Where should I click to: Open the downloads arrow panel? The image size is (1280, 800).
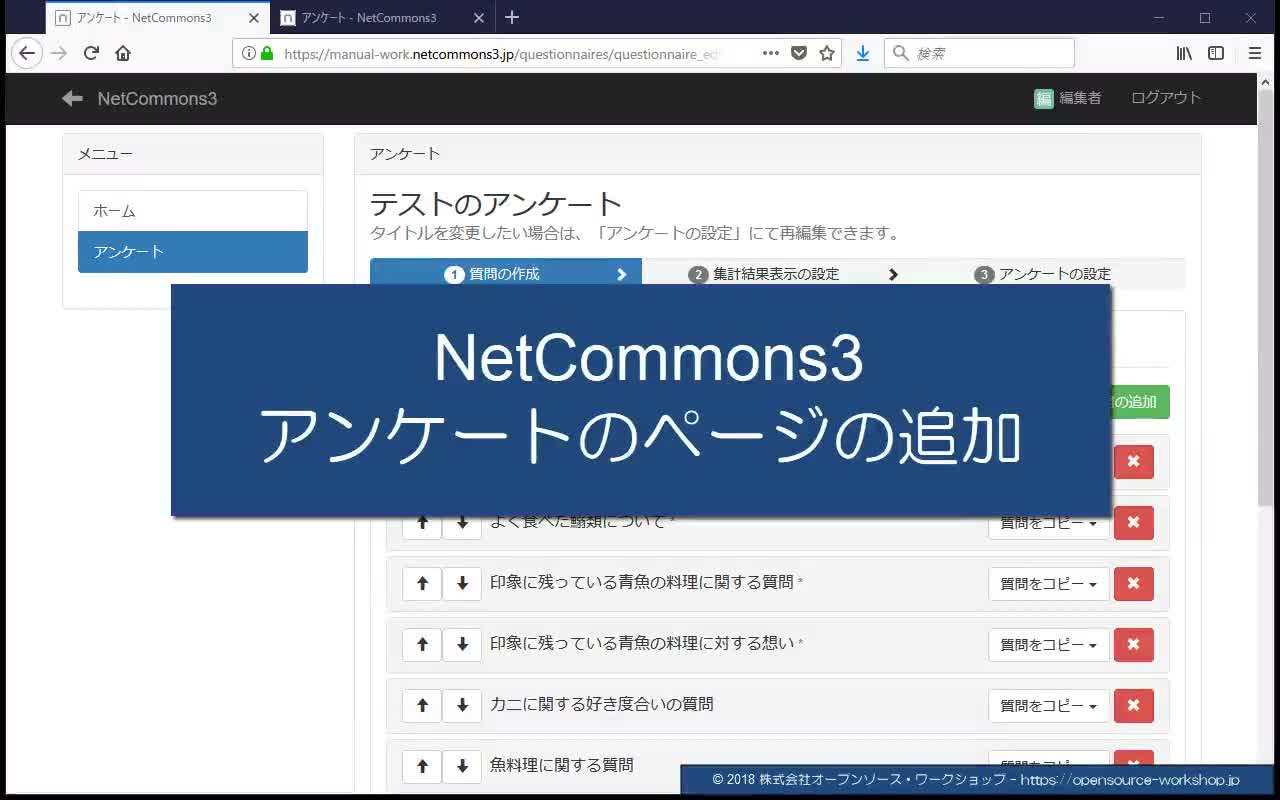coord(863,53)
